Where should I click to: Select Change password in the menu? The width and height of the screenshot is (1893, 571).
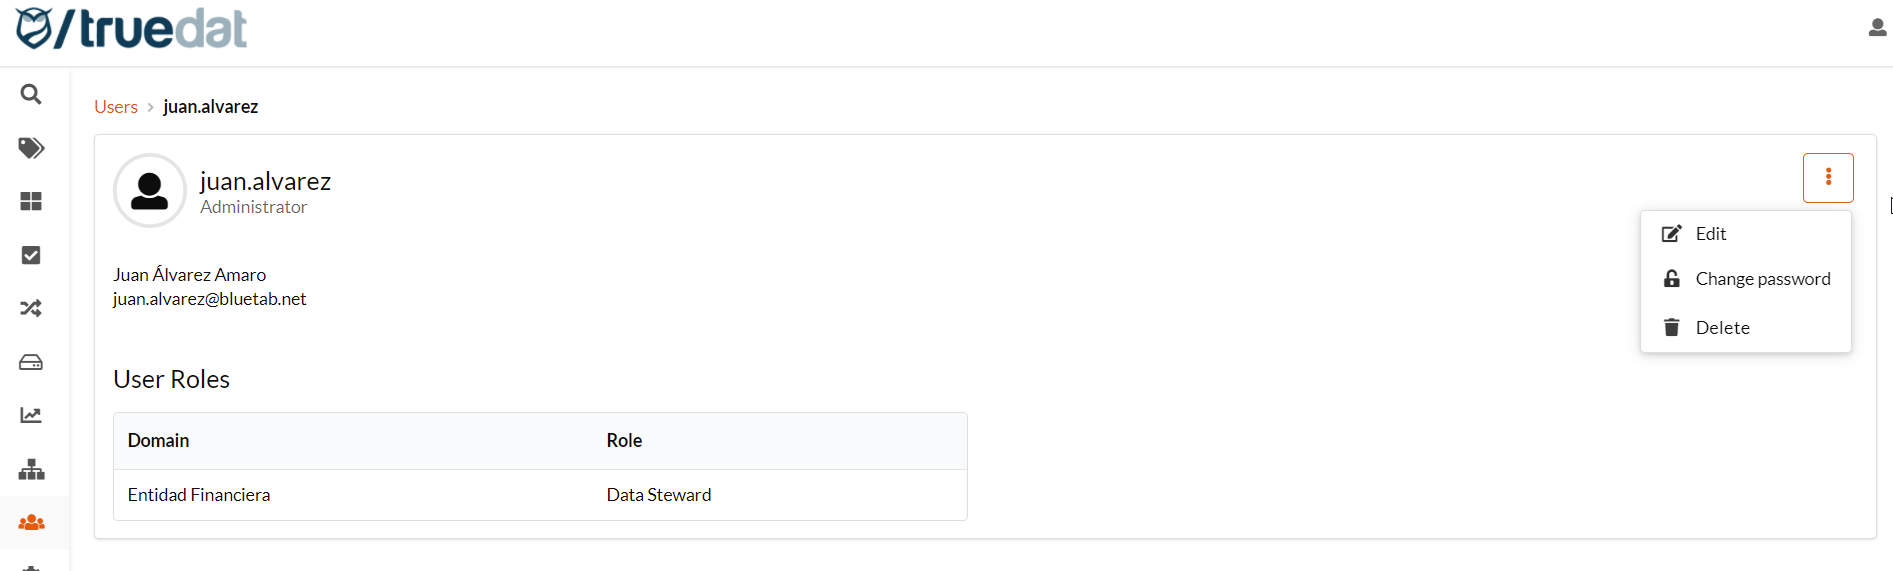pos(1762,279)
